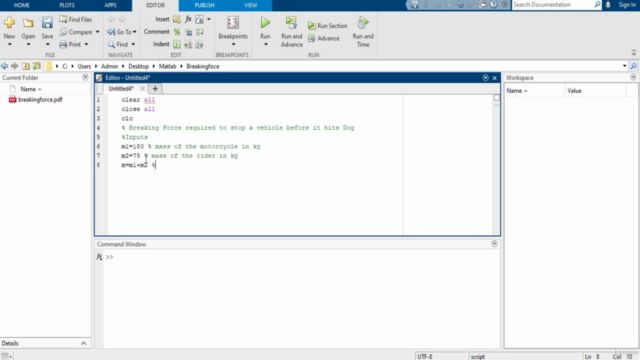Expand the Open dropdown arrow
The height and width of the screenshot is (360, 640).
pos(28,44)
